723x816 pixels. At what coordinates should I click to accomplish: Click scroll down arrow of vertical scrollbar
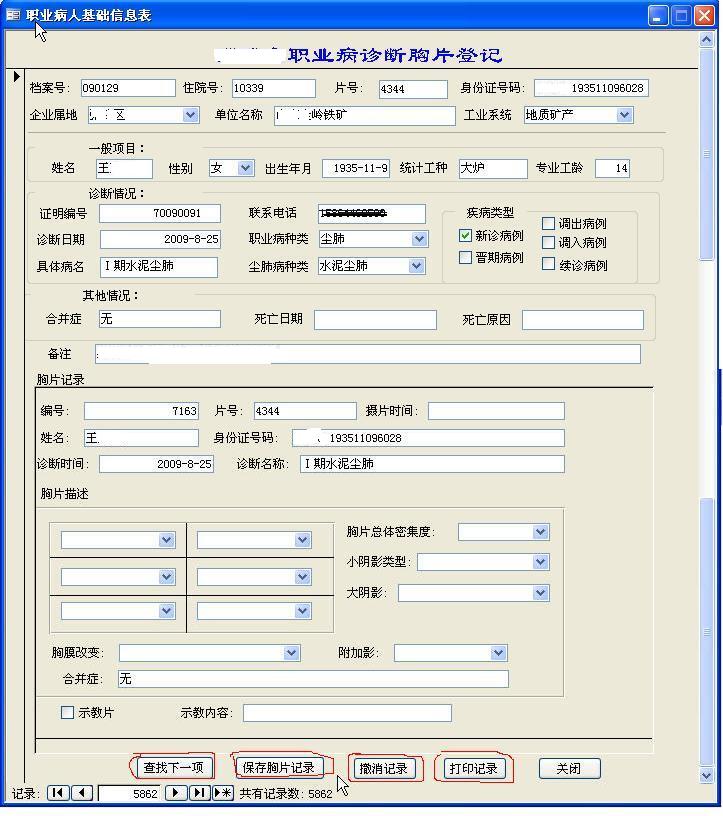(706, 775)
